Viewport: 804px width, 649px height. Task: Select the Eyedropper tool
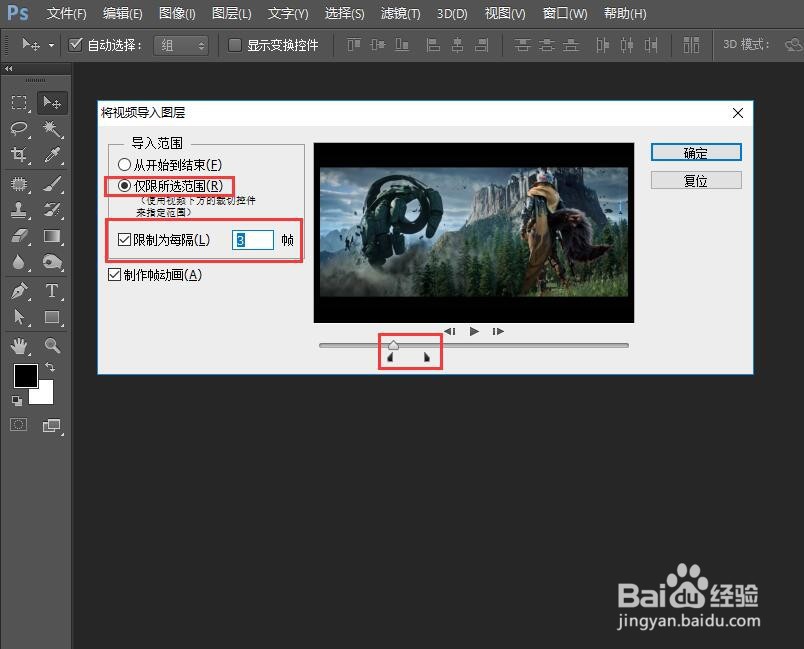[x=52, y=154]
